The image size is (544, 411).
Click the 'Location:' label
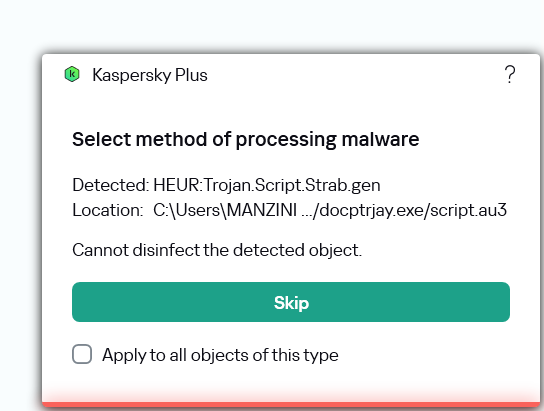(108, 210)
